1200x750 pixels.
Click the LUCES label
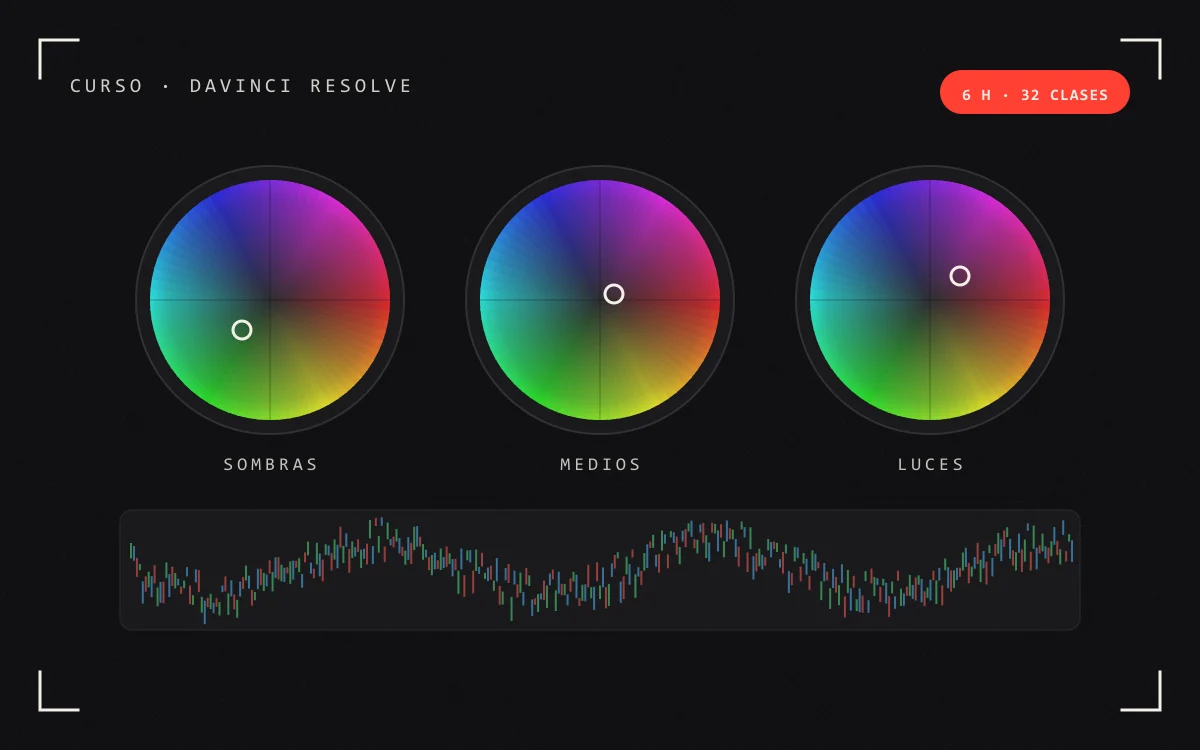(x=930, y=464)
